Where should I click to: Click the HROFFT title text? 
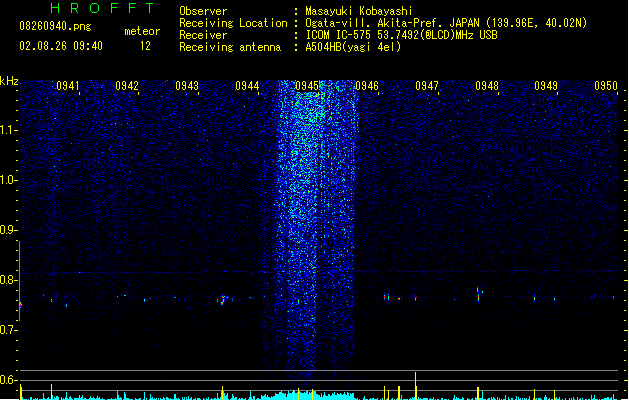[102, 8]
